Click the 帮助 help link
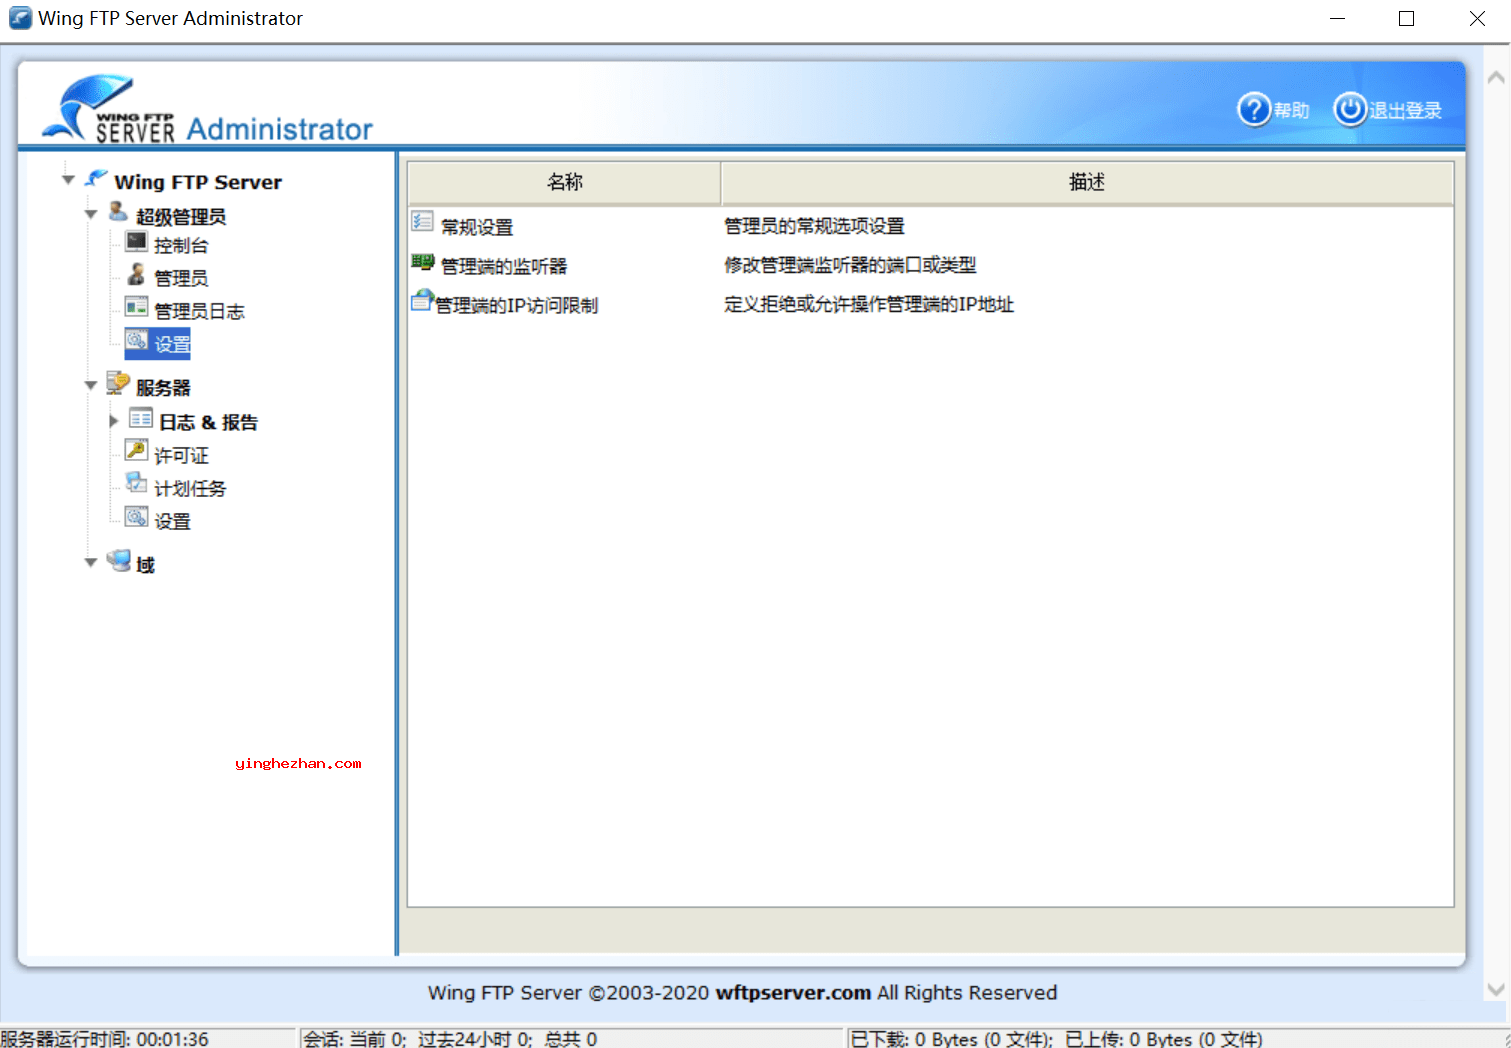The height and width of the screenshot is (1048, 1511). (x=1291, y=110)
